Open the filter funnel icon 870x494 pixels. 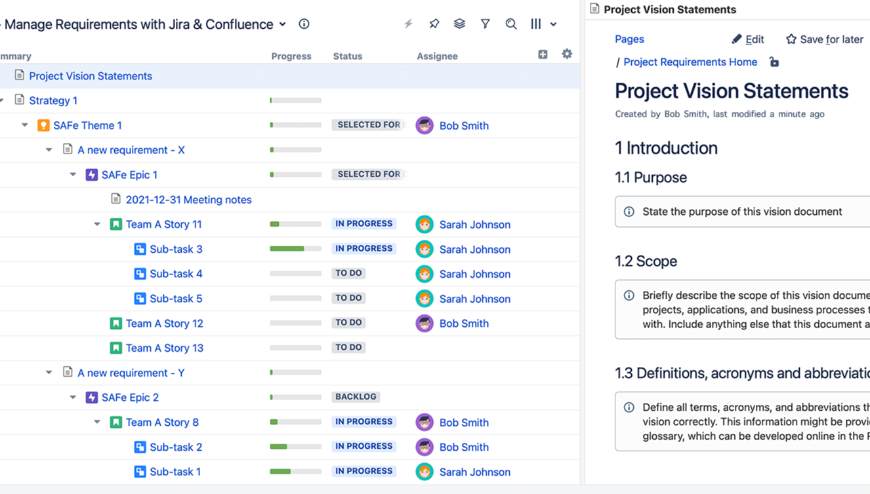click(485, 24)
